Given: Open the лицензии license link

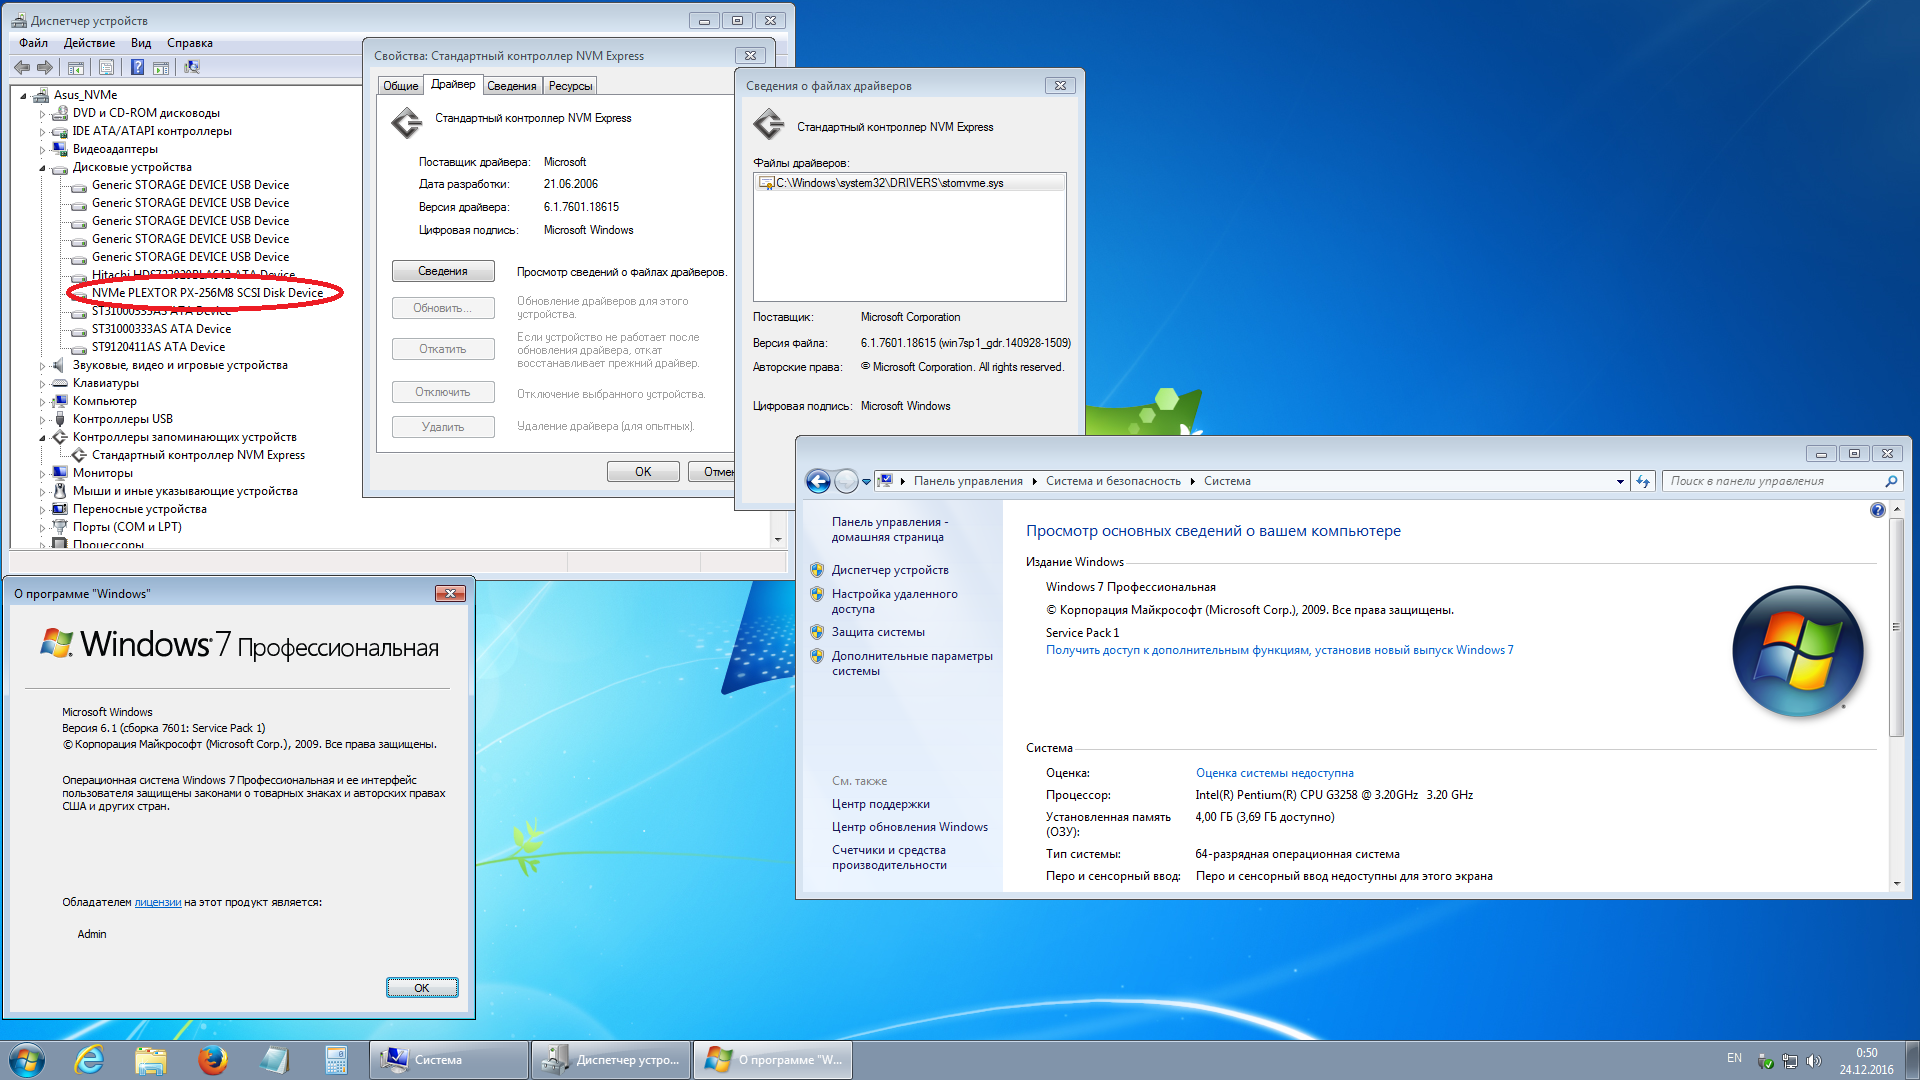Looking at the screenshot, I should click(158, 902).
